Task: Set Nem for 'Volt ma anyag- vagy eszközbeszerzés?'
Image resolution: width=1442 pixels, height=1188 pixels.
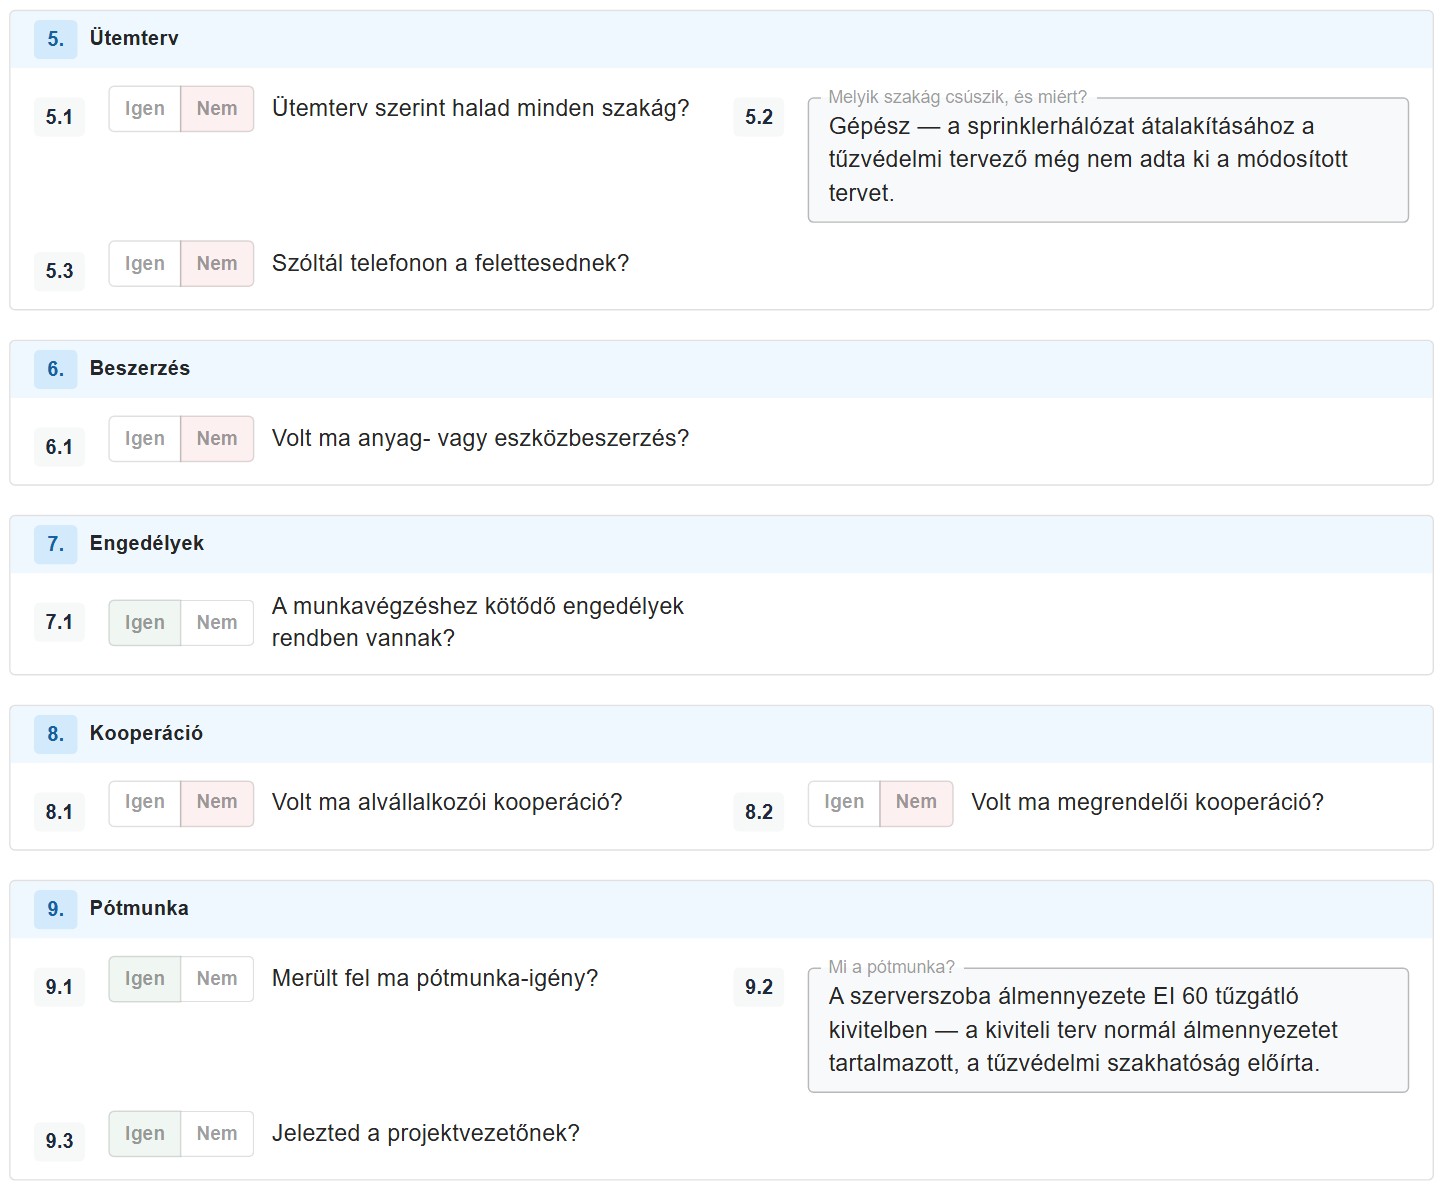Action: point(217,439)
